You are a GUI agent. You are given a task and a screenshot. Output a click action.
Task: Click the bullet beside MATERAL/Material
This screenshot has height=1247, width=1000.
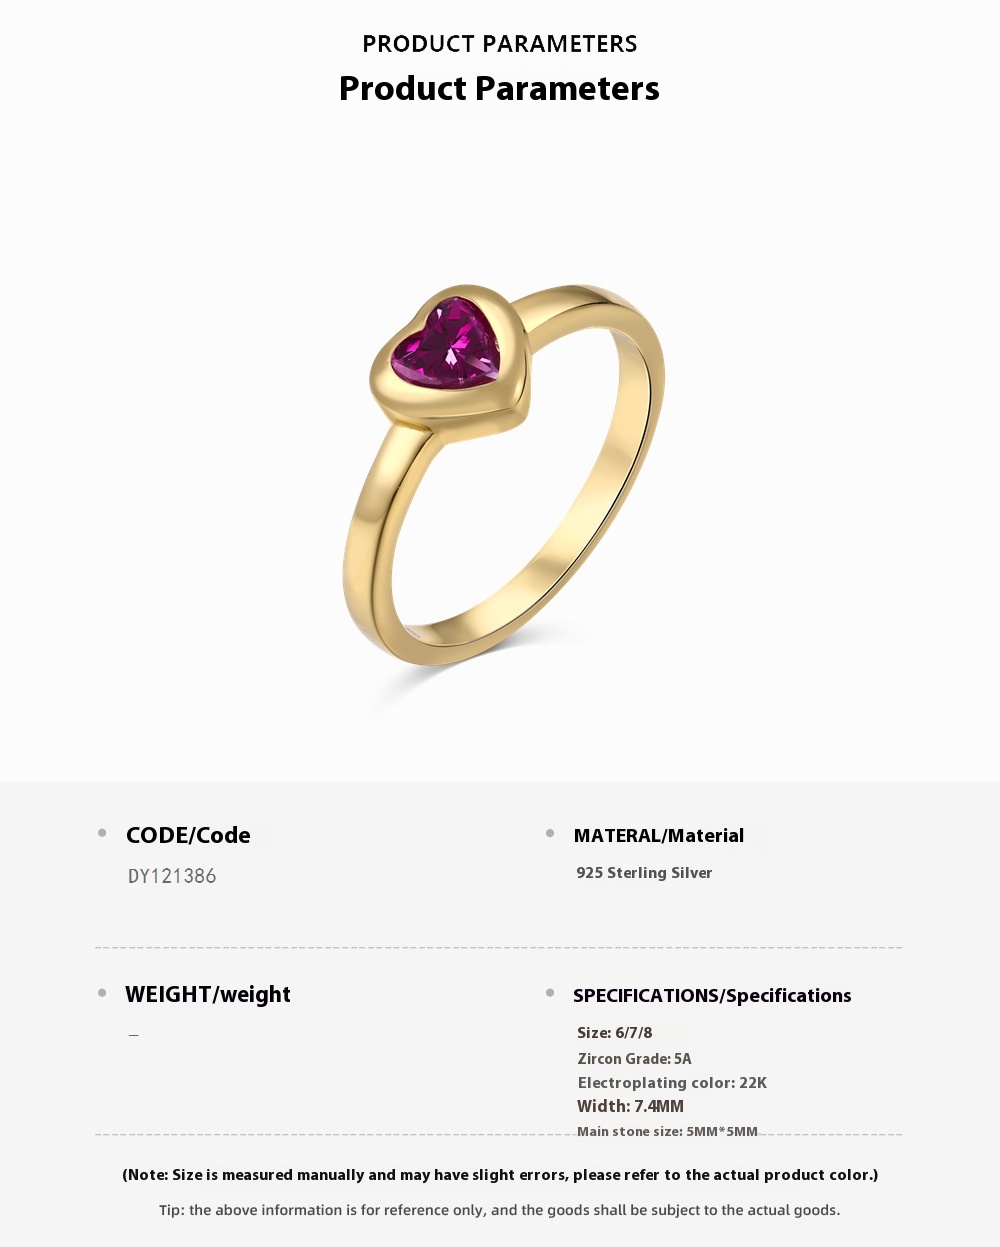pos(550,833)
